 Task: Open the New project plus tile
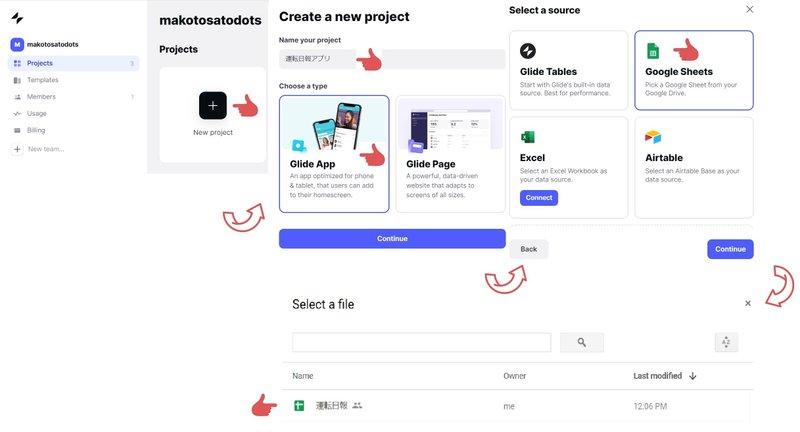pos(213,106)
